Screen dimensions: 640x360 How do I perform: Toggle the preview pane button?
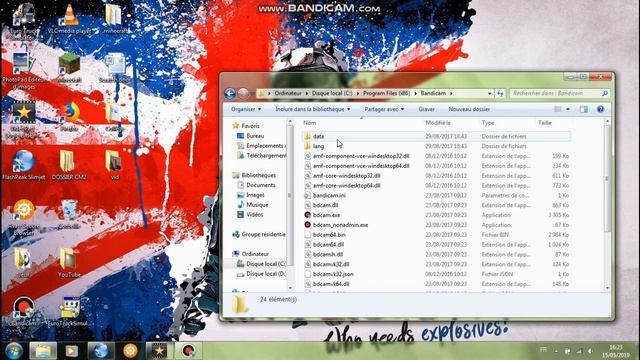[584, 109]
